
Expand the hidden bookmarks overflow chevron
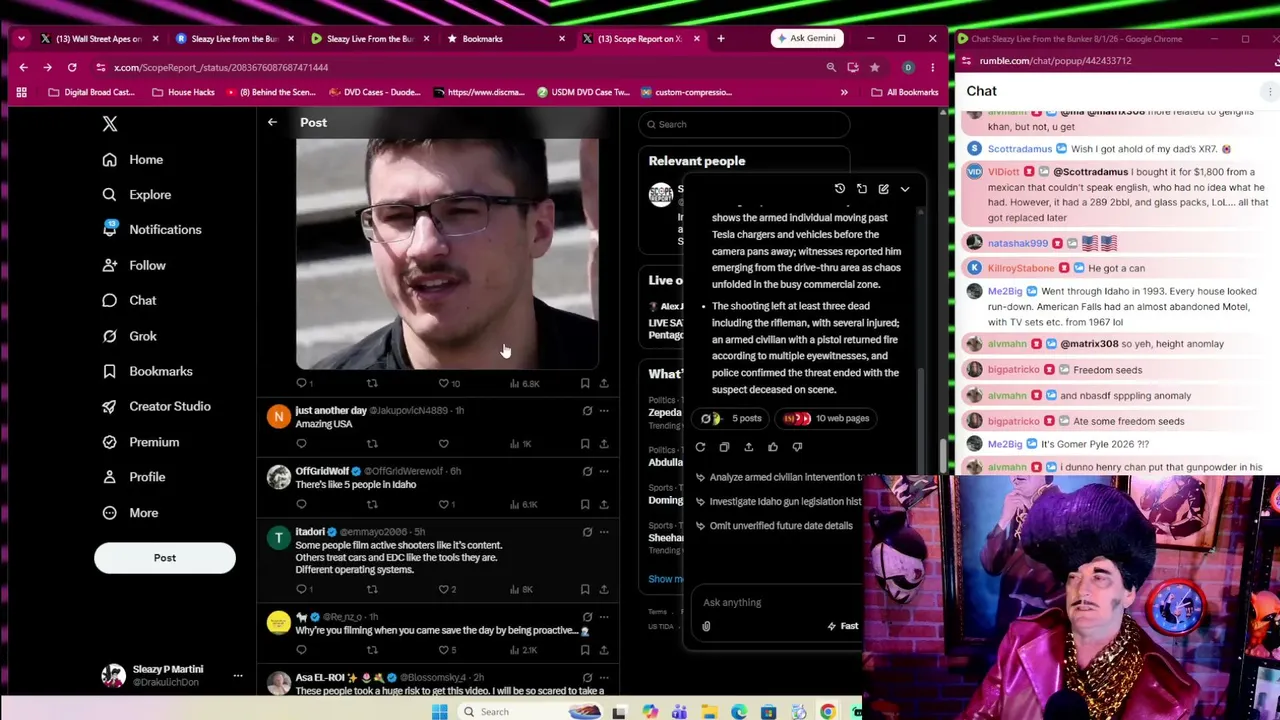tap(844, 92)
